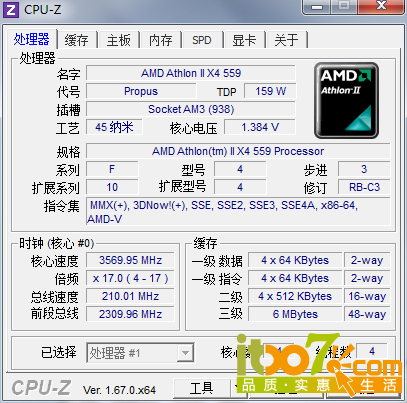Click the version text Ver. 1.67.0.x64
Image resolution: width=407 pixels, height=403 pixels.
pos(119,390)
